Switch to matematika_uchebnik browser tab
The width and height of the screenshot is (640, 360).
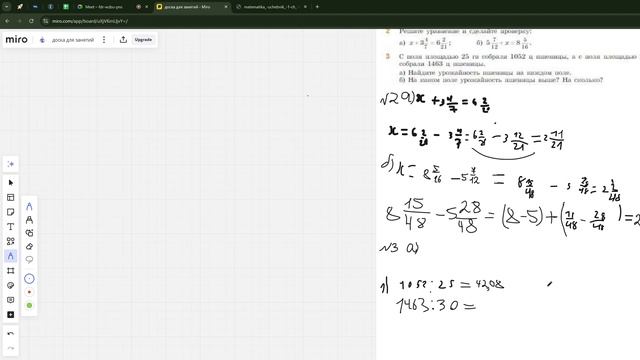[x=269, y=7]
